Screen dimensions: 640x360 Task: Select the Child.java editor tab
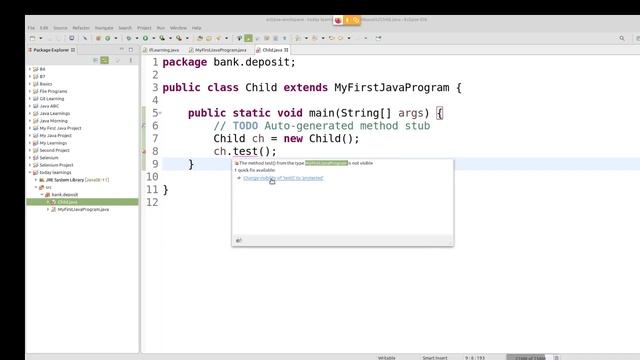(x=272, y=50)
